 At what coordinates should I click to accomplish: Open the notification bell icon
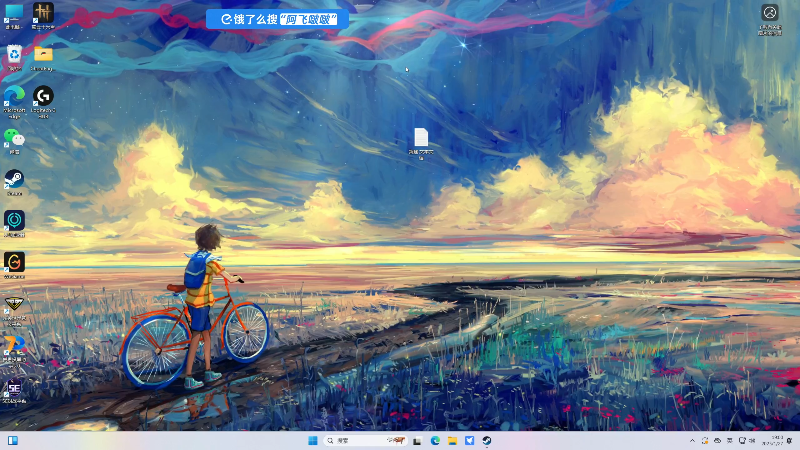[x=790, y=440]
